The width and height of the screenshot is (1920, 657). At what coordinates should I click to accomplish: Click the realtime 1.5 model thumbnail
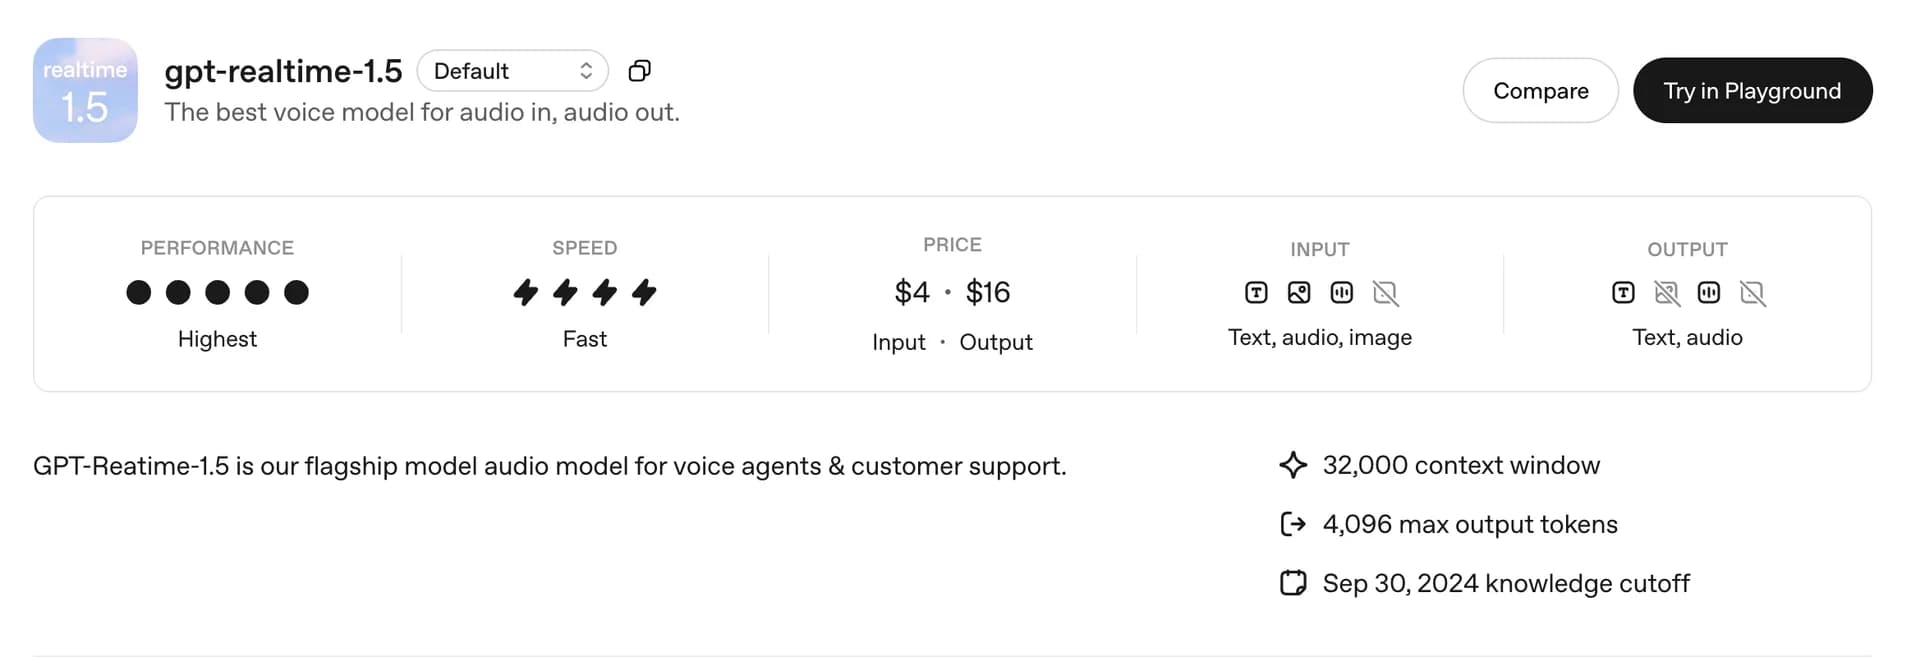click(85, 91)
